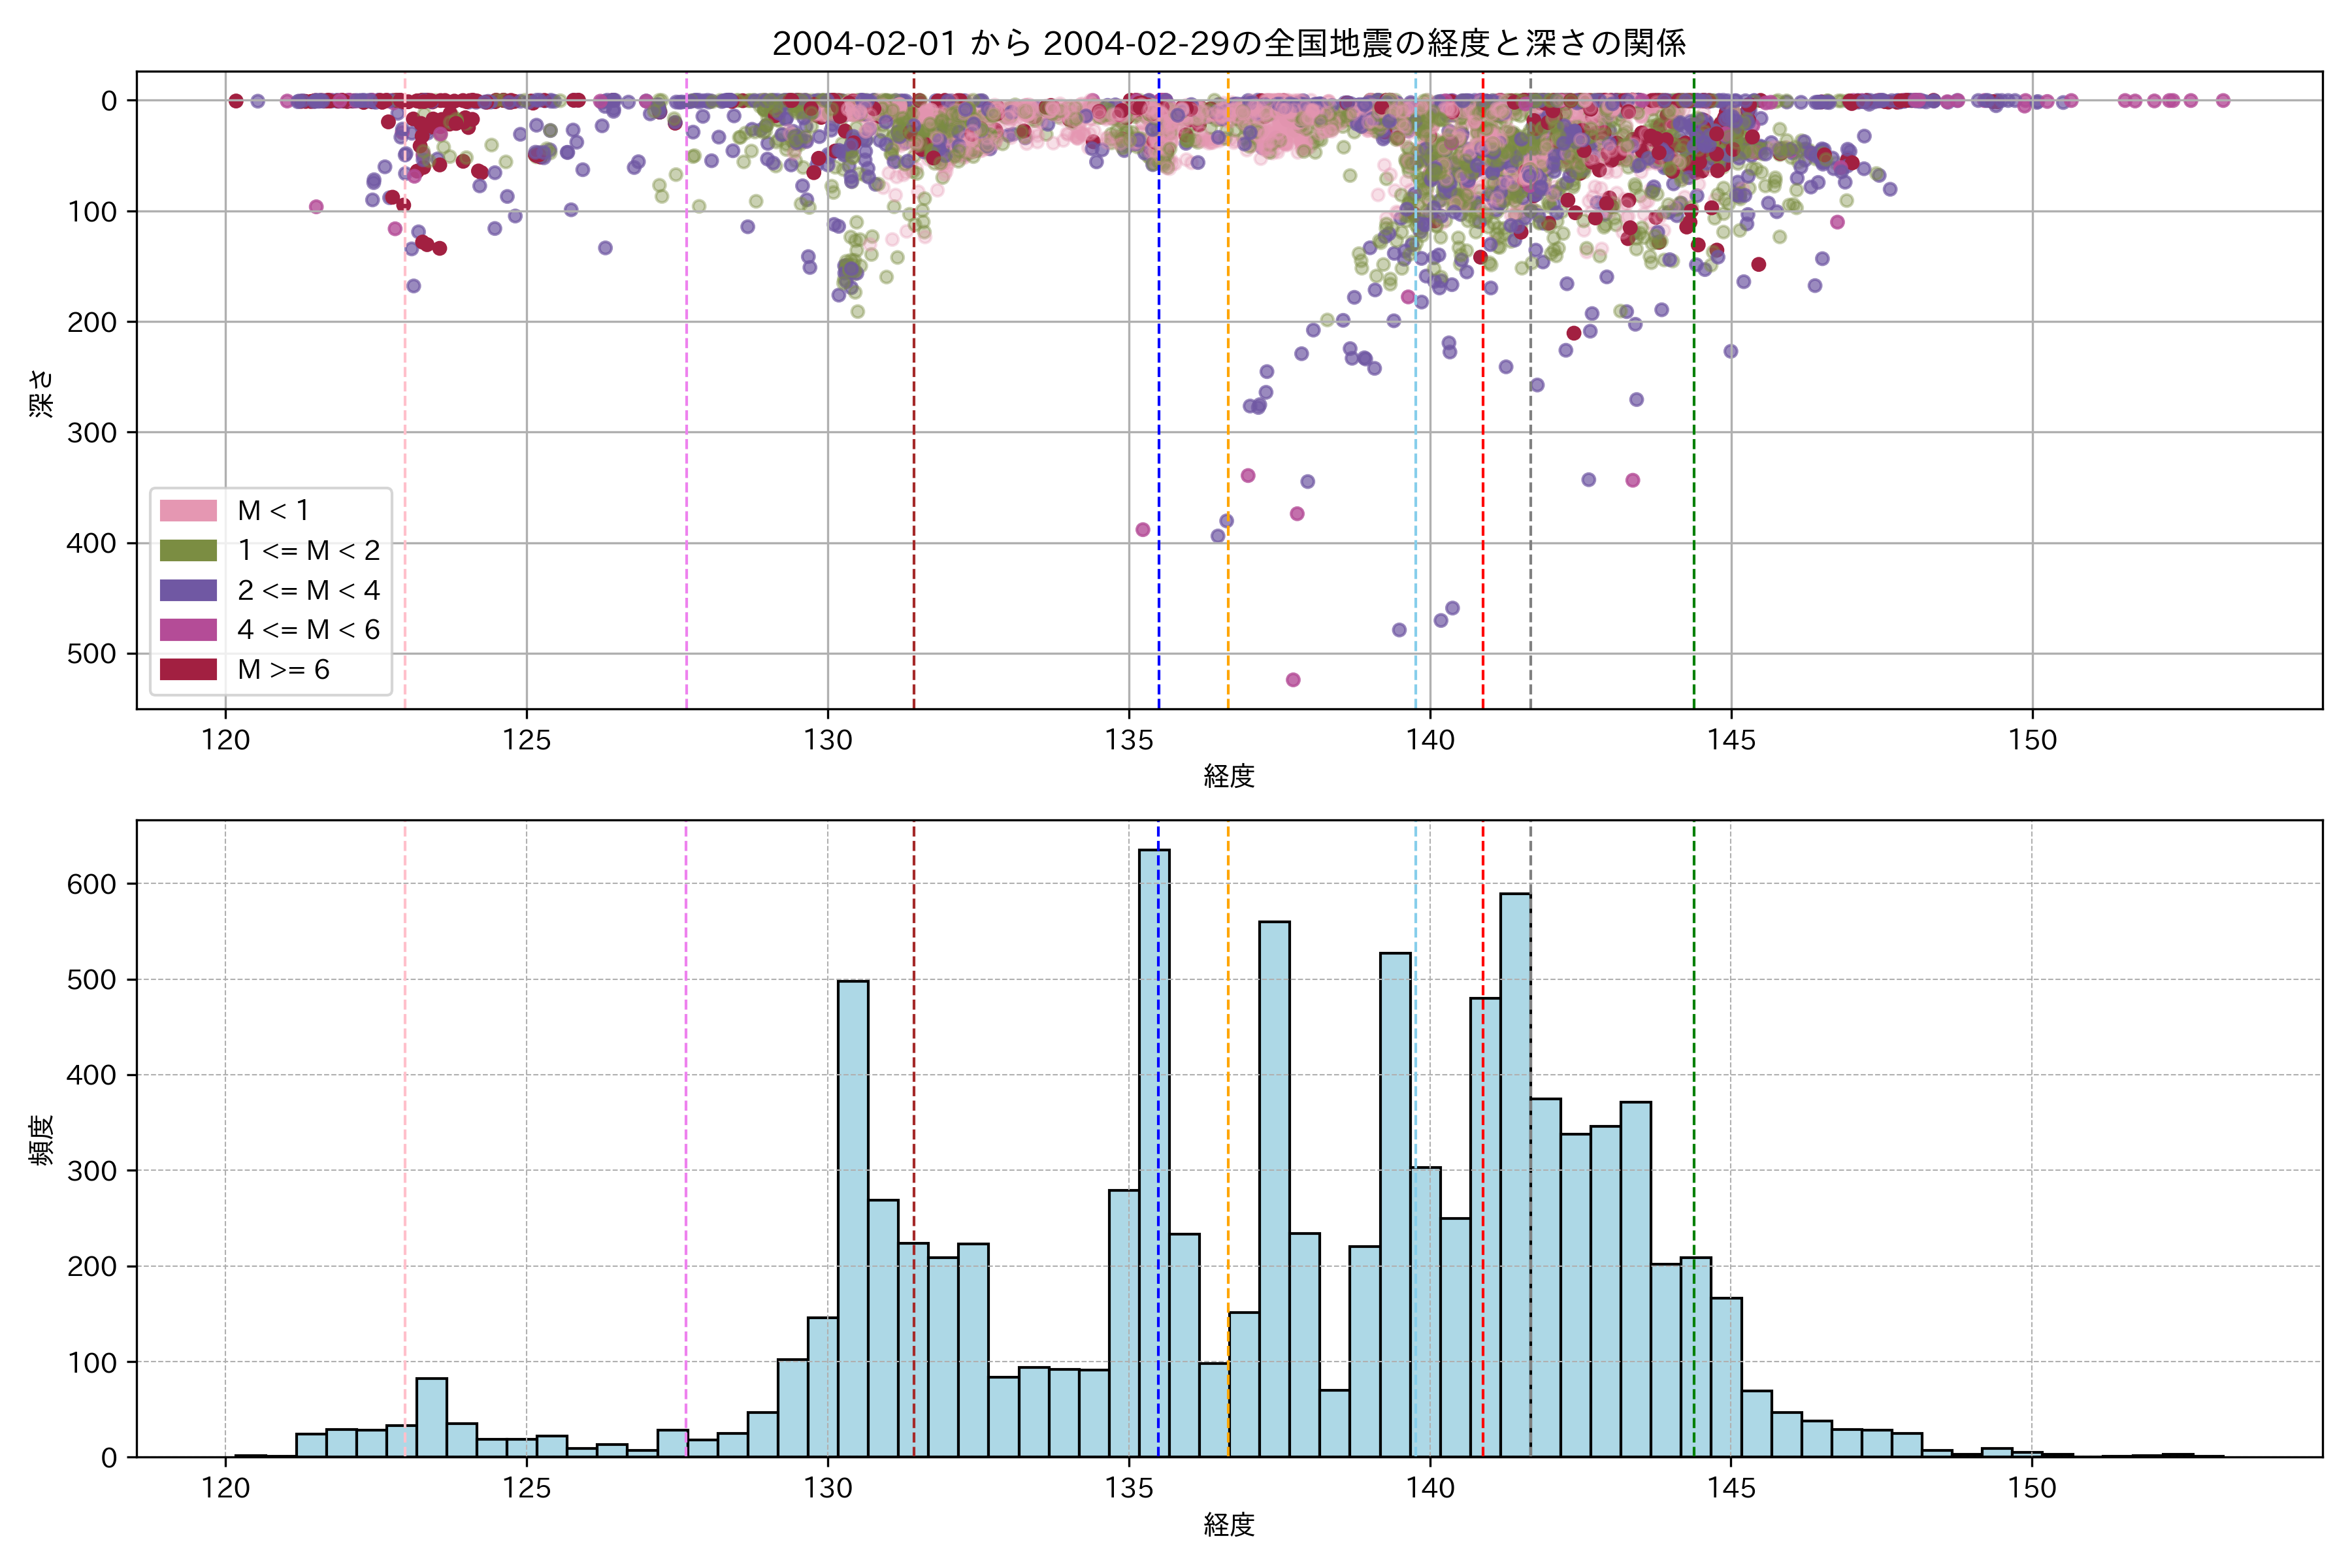Click the legend text '2 <= M < 4'
Image resolution: width=2352 pixels, height=1568 pixels.
(x=308, y=590)
